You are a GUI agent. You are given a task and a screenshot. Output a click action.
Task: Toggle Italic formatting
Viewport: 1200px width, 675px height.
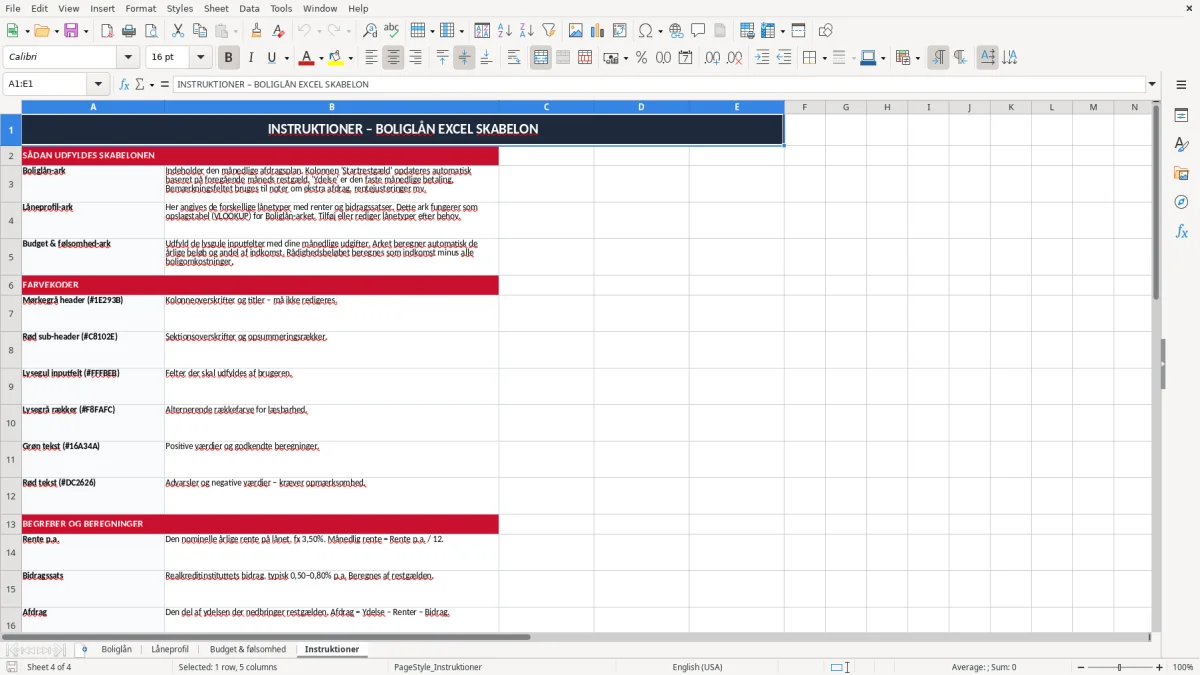250,58
